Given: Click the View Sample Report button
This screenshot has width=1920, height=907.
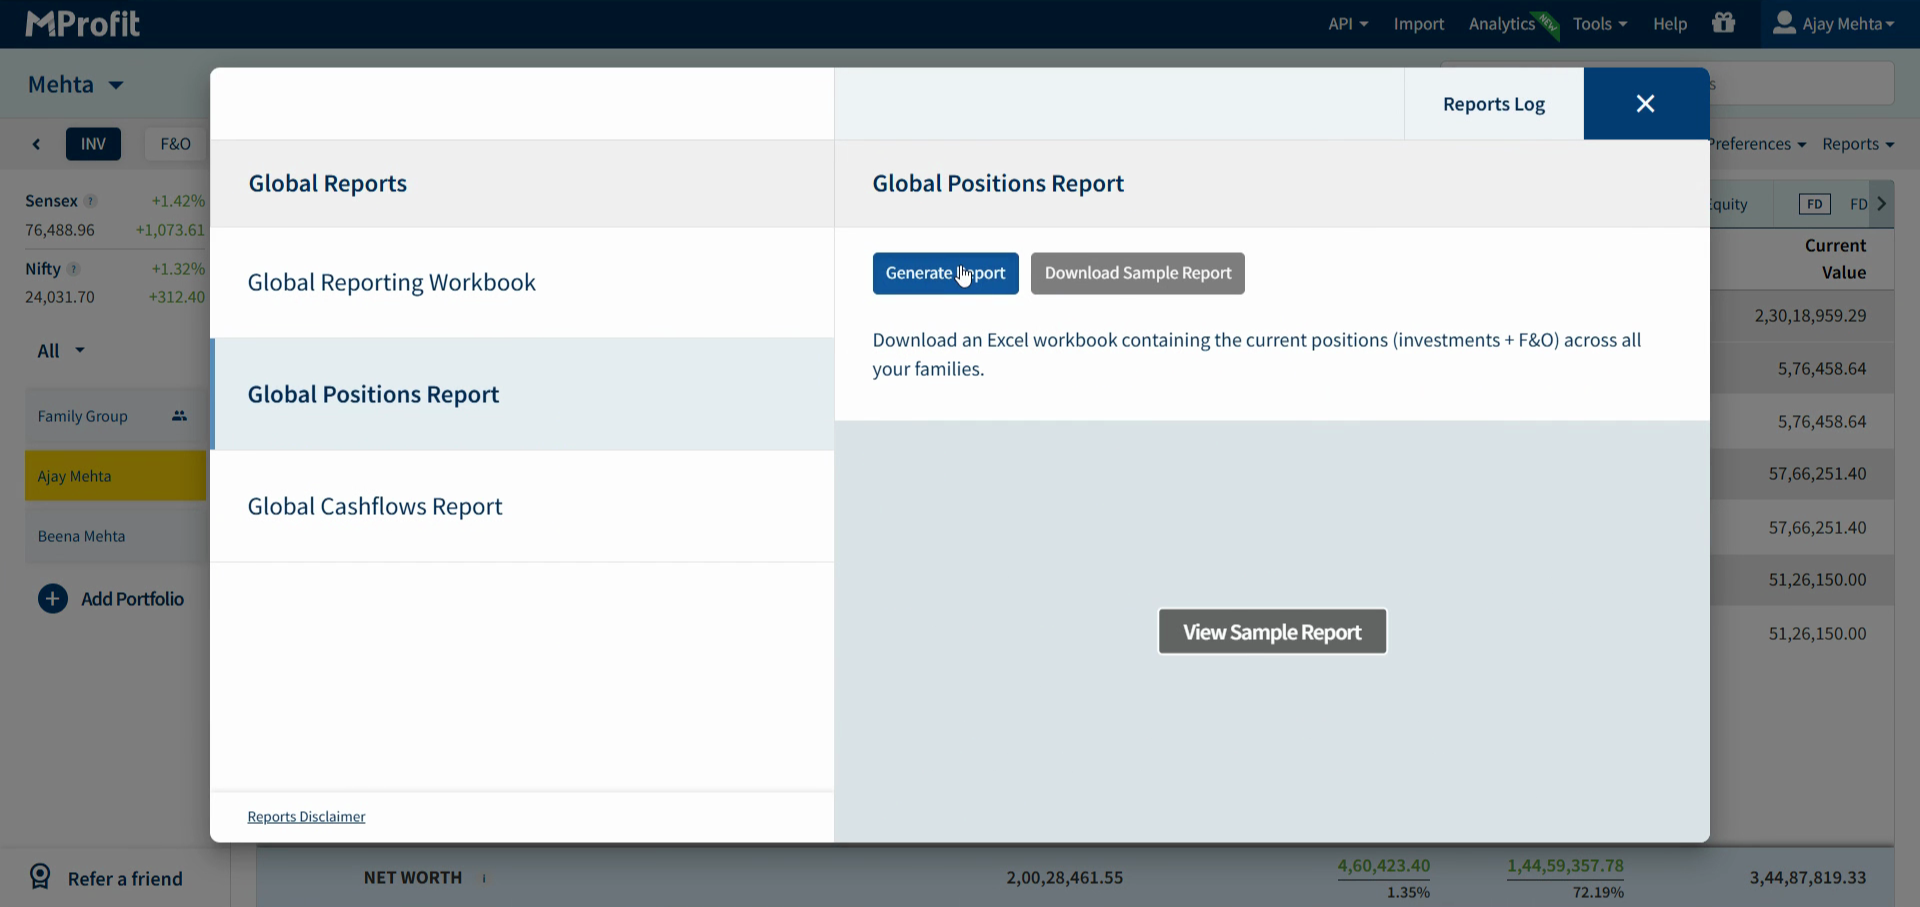Looking at the screenshot, I should point(1272,632).
